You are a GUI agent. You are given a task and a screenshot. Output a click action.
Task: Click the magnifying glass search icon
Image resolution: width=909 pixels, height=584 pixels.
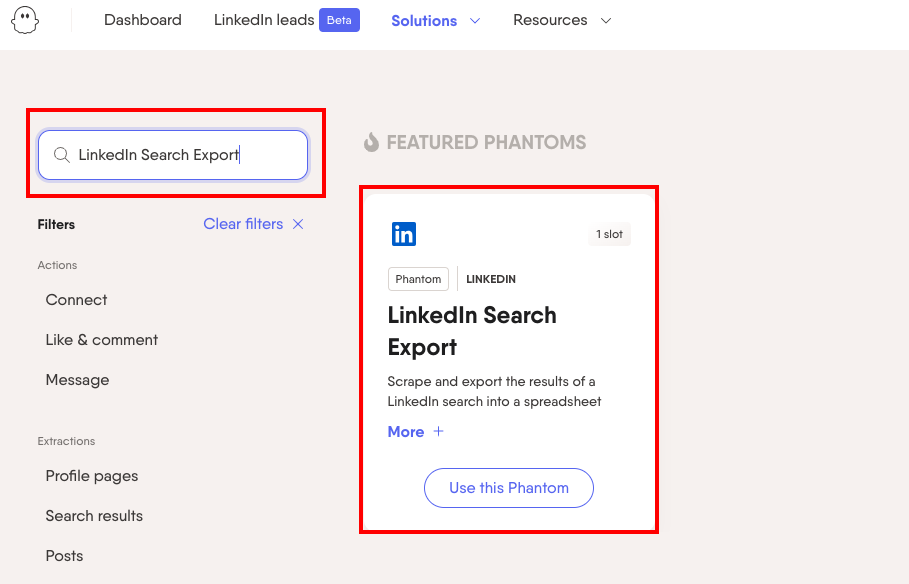click(x=61, y=155)
